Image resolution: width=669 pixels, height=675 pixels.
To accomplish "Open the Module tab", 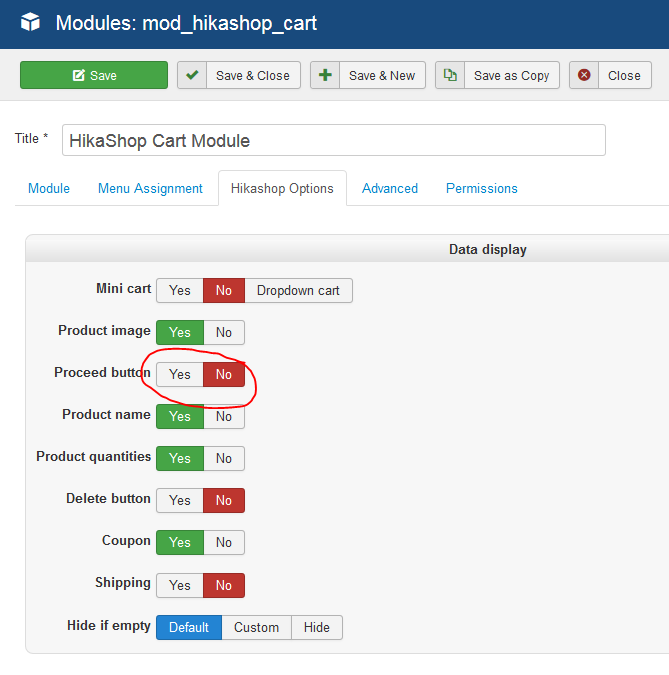I will [49, 188].
